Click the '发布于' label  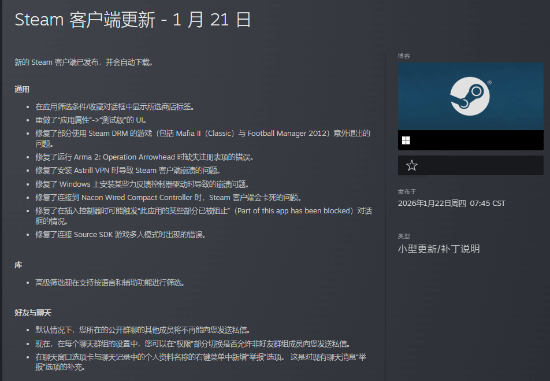[x=407, y=192]
